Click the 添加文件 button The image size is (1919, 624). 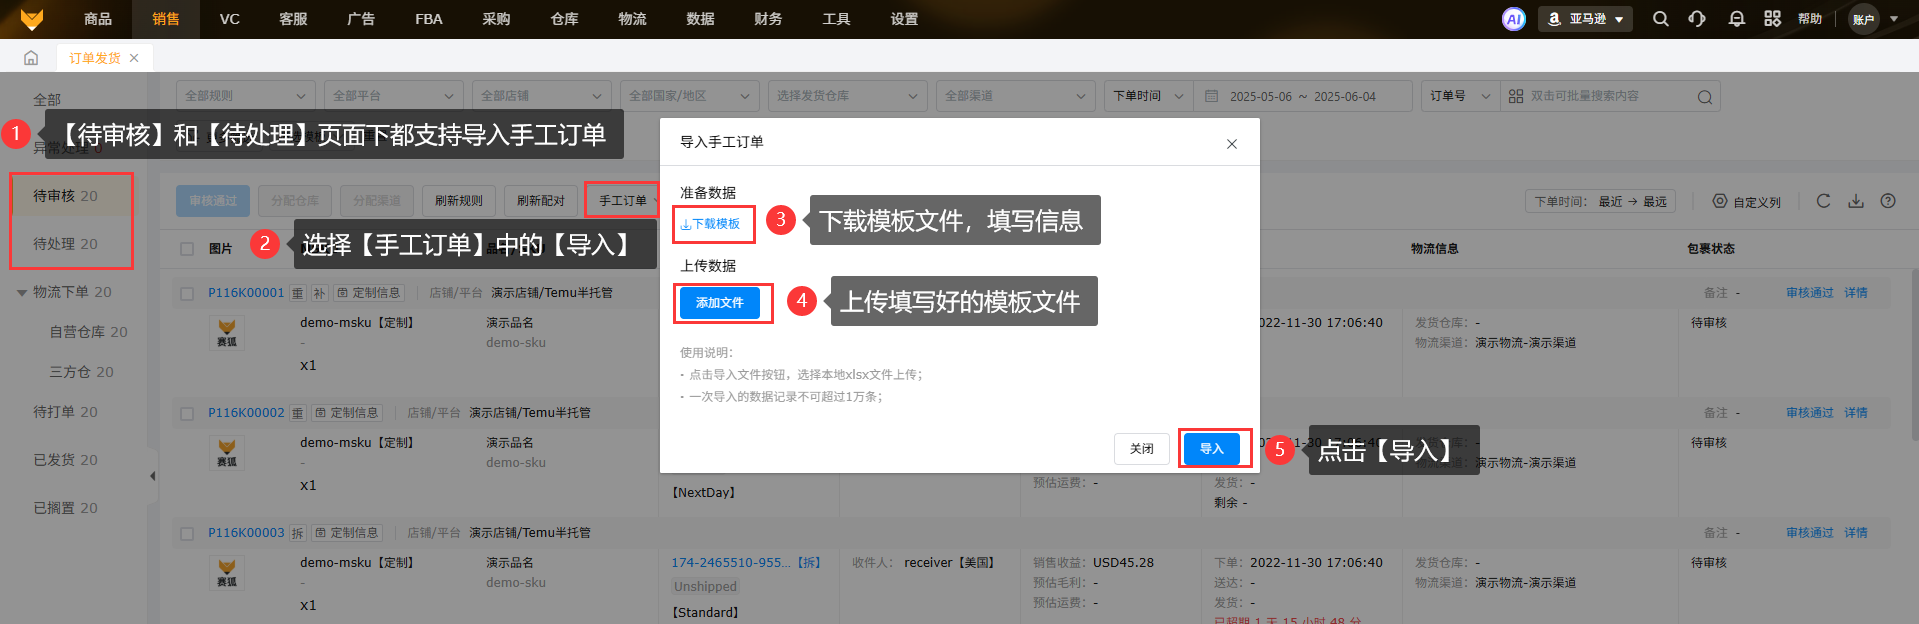click(x=720, y=303)
